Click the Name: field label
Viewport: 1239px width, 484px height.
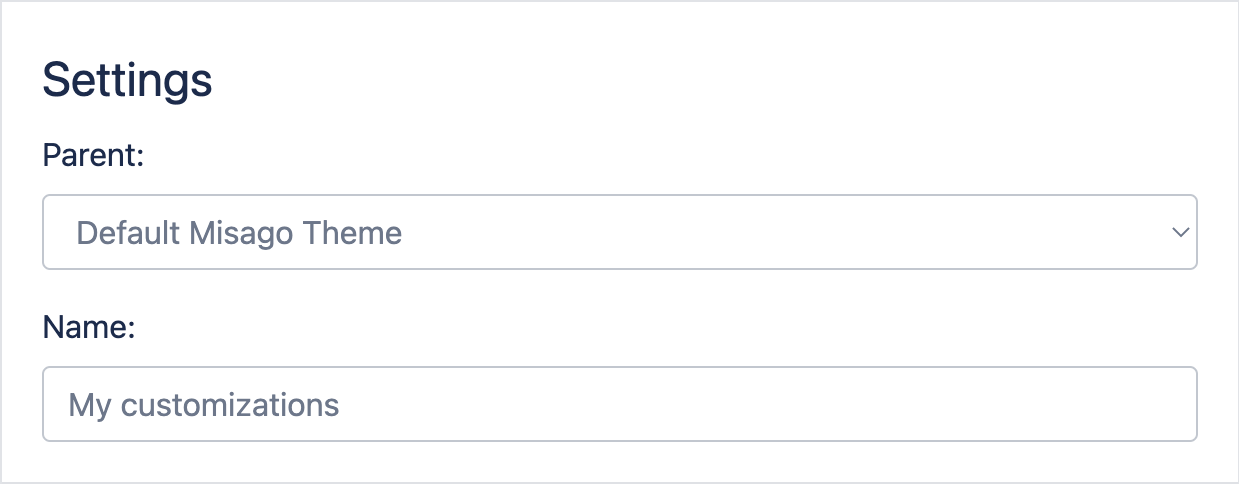(x=89, y=328)
